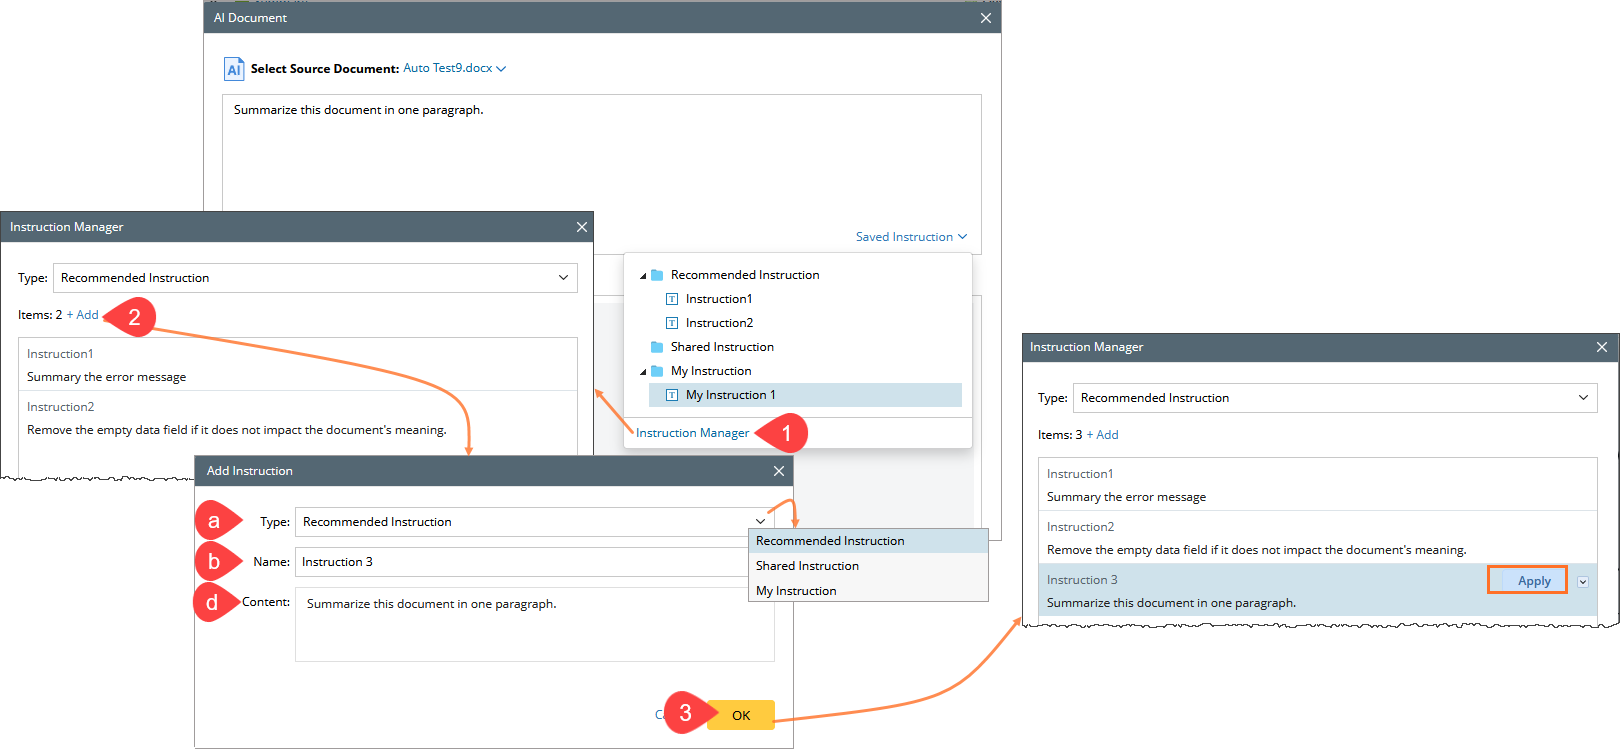
Task: Open Type dropdown in Add Instruction dialog
Action: point(760,522)
